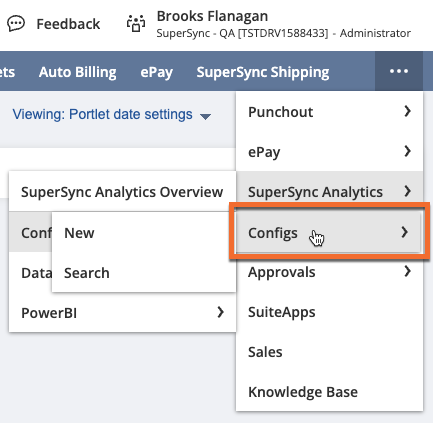The image size is (433, 423).
Task: Click the three-dot overflow menu button
Action: 399,71
